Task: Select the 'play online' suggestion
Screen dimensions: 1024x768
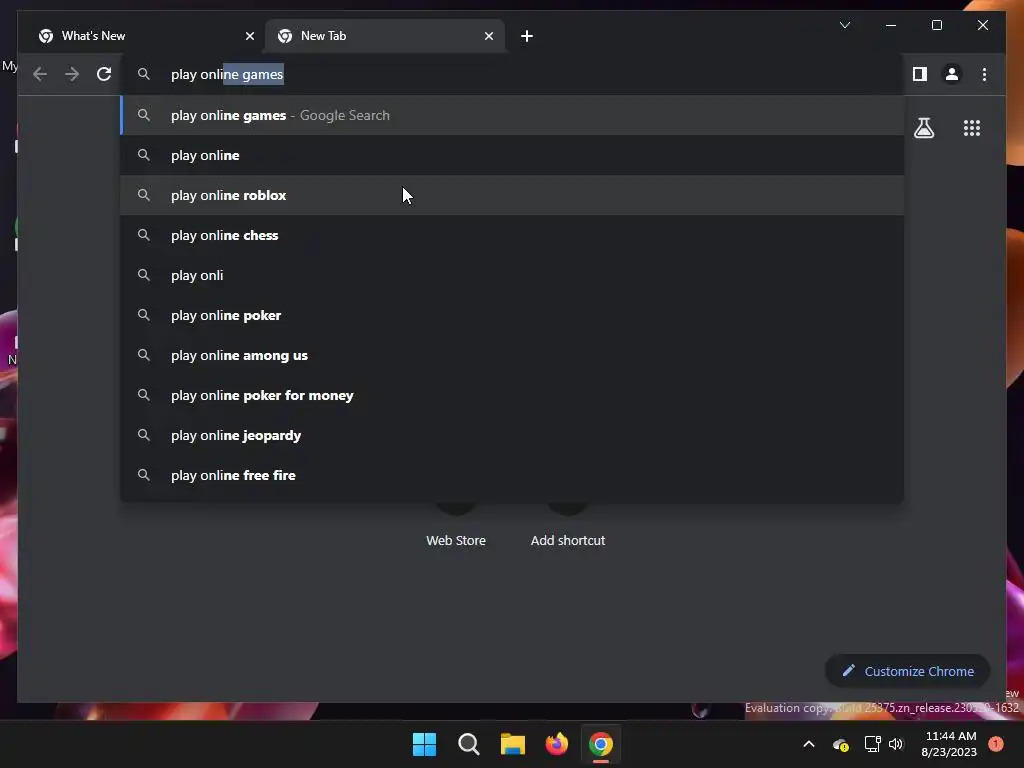Action: pyautogui.click(x=513, y=155)
